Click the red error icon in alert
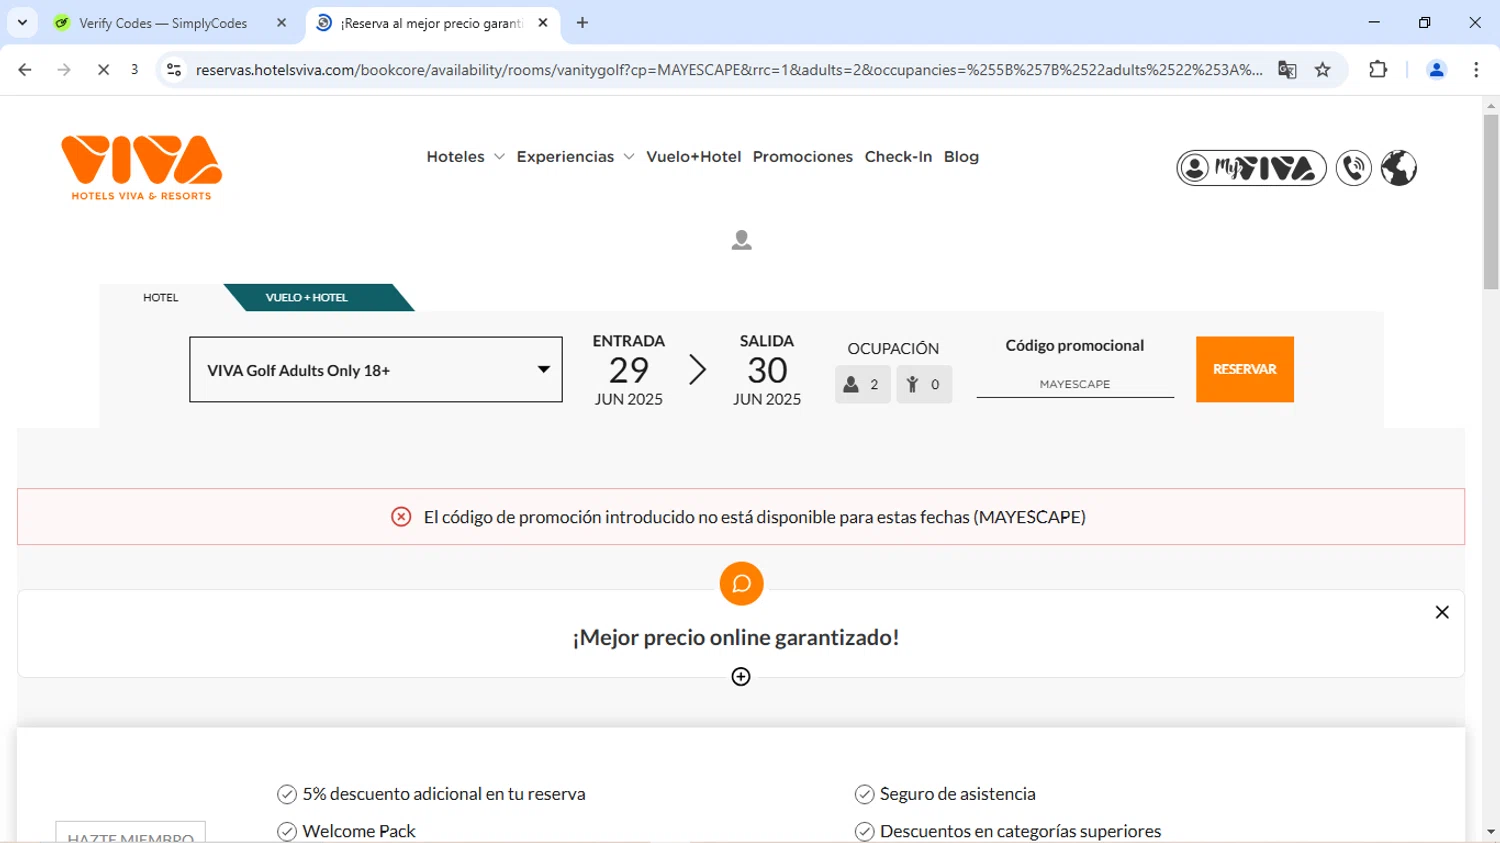1500x843 pixels. (401, 517)
